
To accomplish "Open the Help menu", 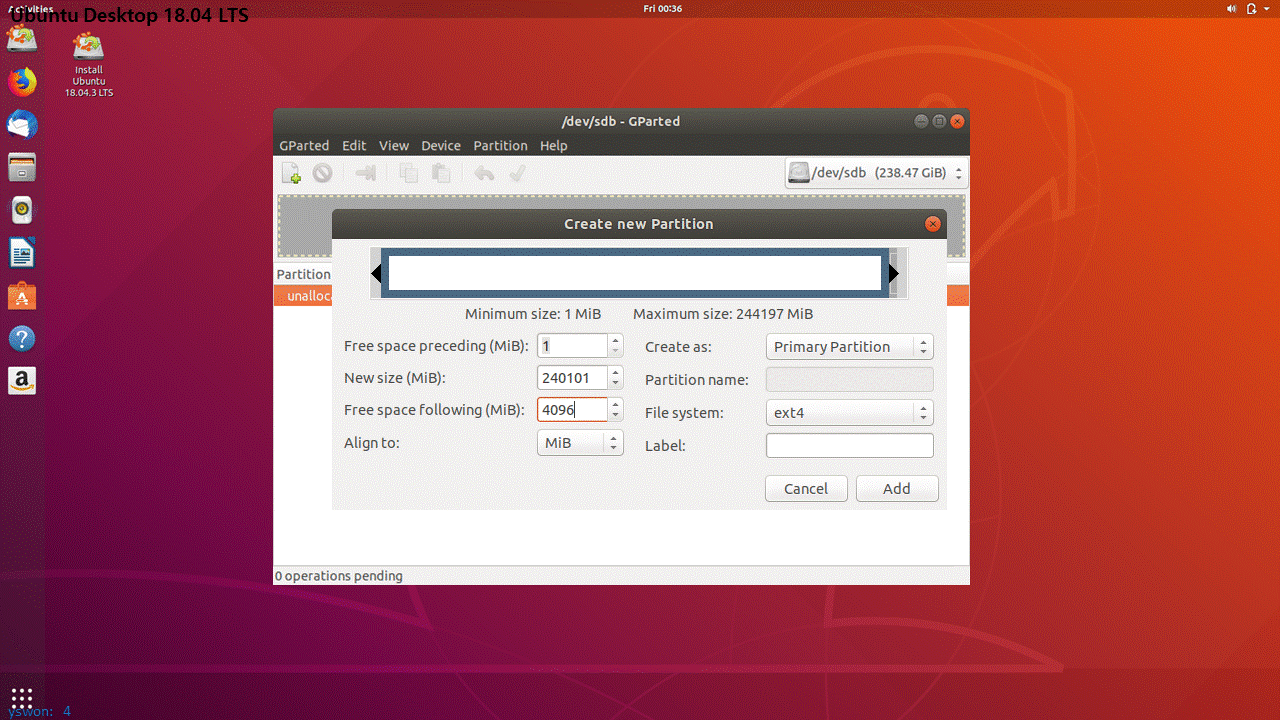I will click(x=553, y=145).
